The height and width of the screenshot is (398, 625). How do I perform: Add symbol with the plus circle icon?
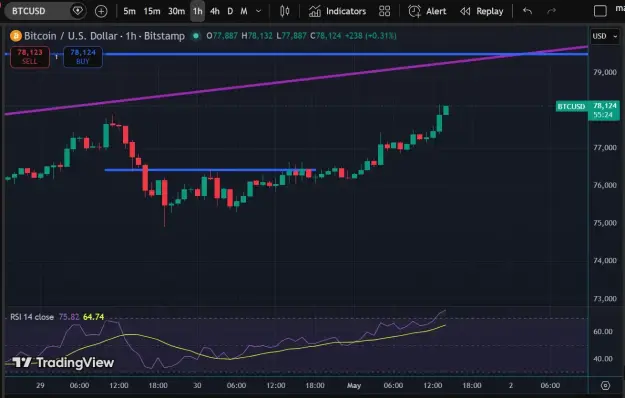pos(101,11)
